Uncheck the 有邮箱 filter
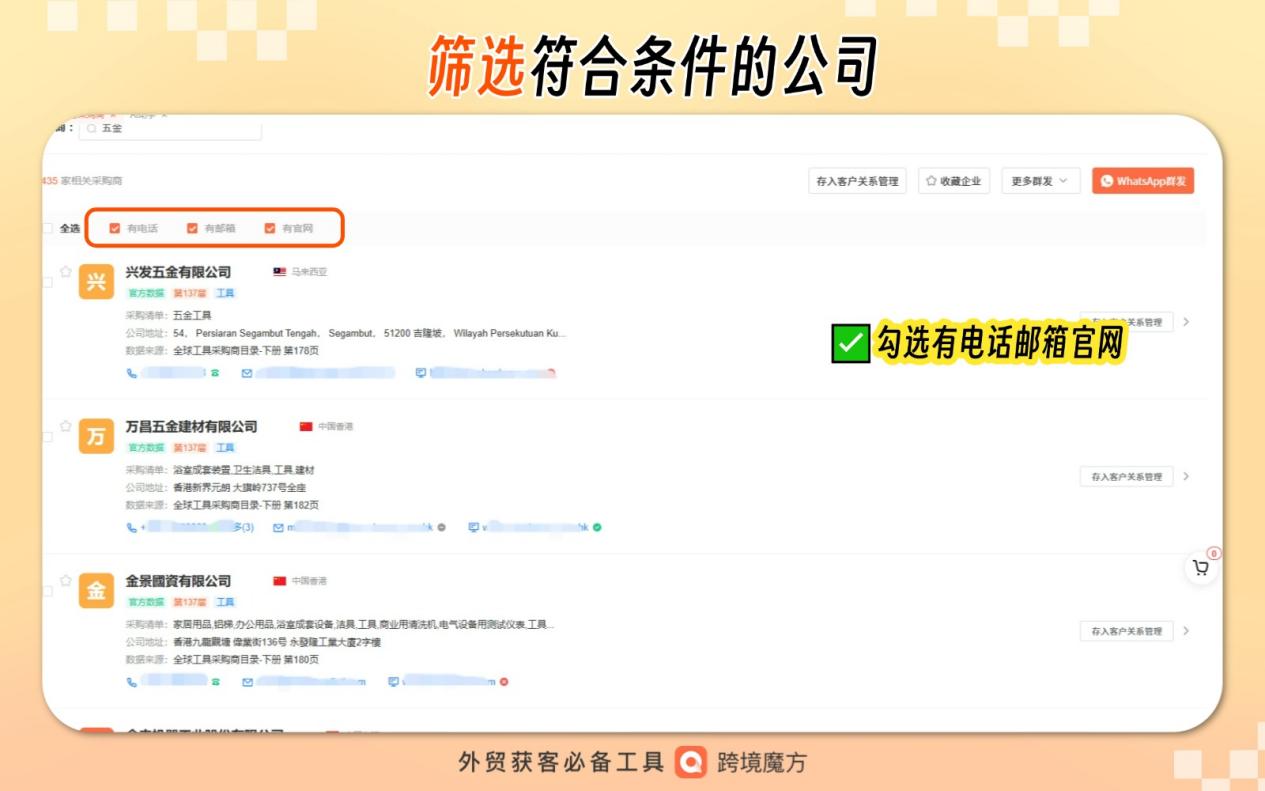 [x=193, y=228]
